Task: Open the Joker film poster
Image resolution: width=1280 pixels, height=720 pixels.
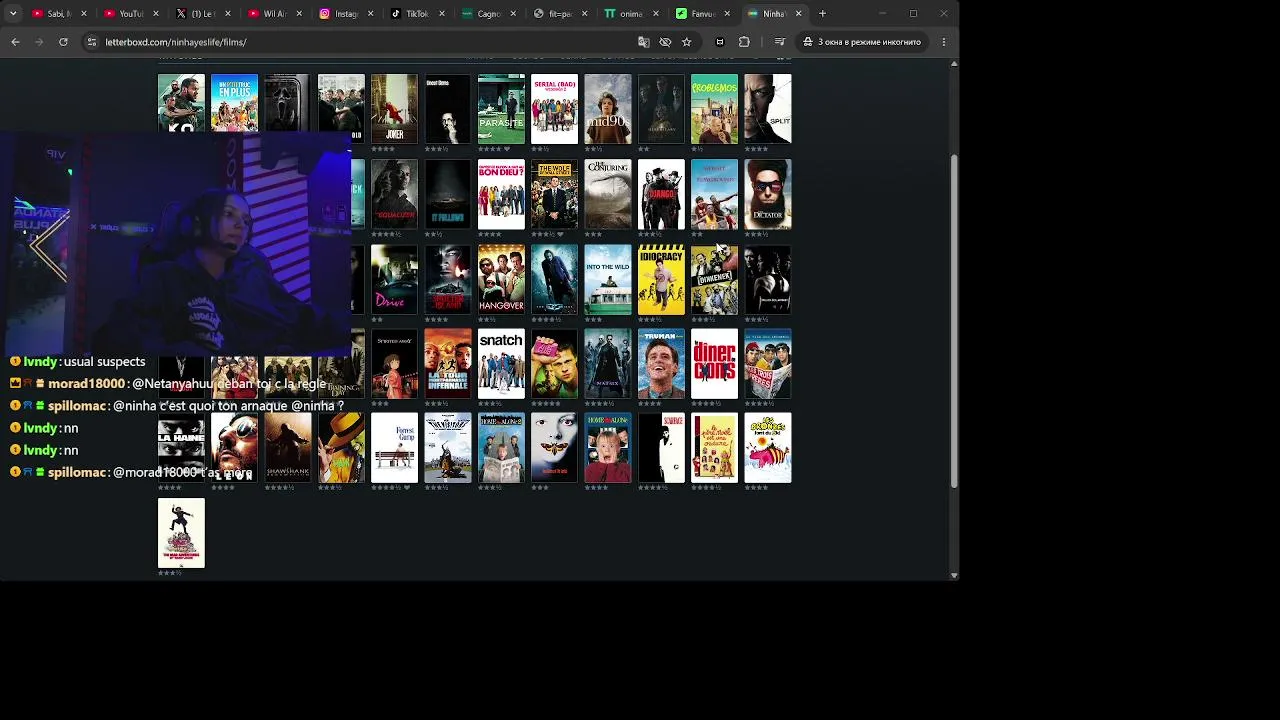Action: pos(394,108)
